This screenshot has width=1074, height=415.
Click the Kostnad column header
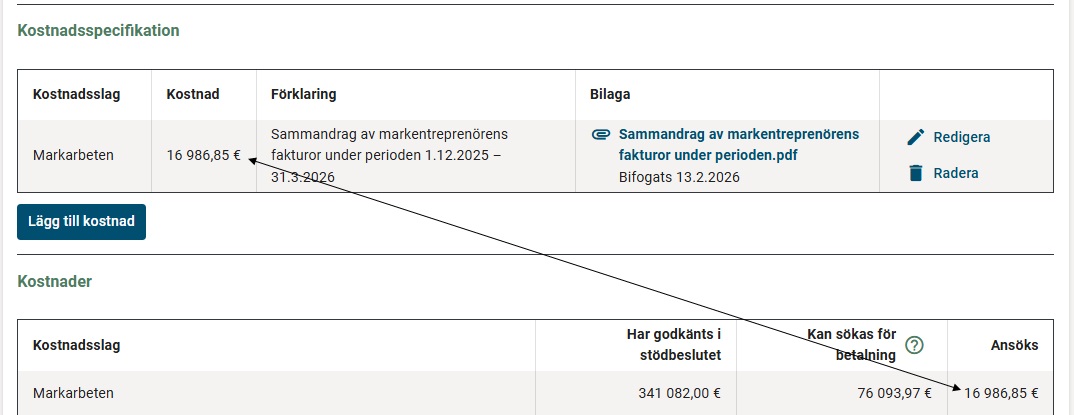tap(193, 94)
